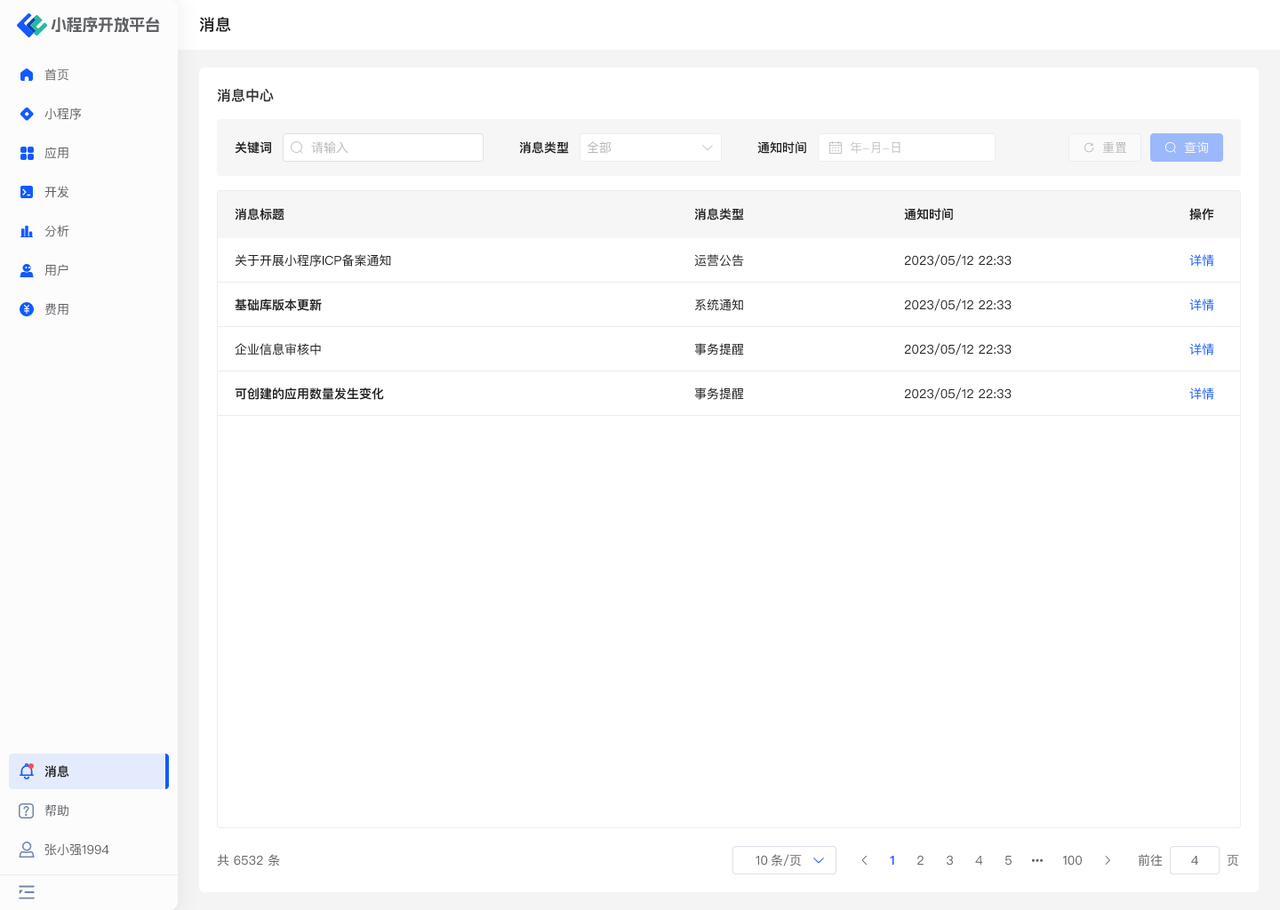1280x910 pixels.
Task: Open the calendar icon in 通知时间
Action: pos(836,148)
